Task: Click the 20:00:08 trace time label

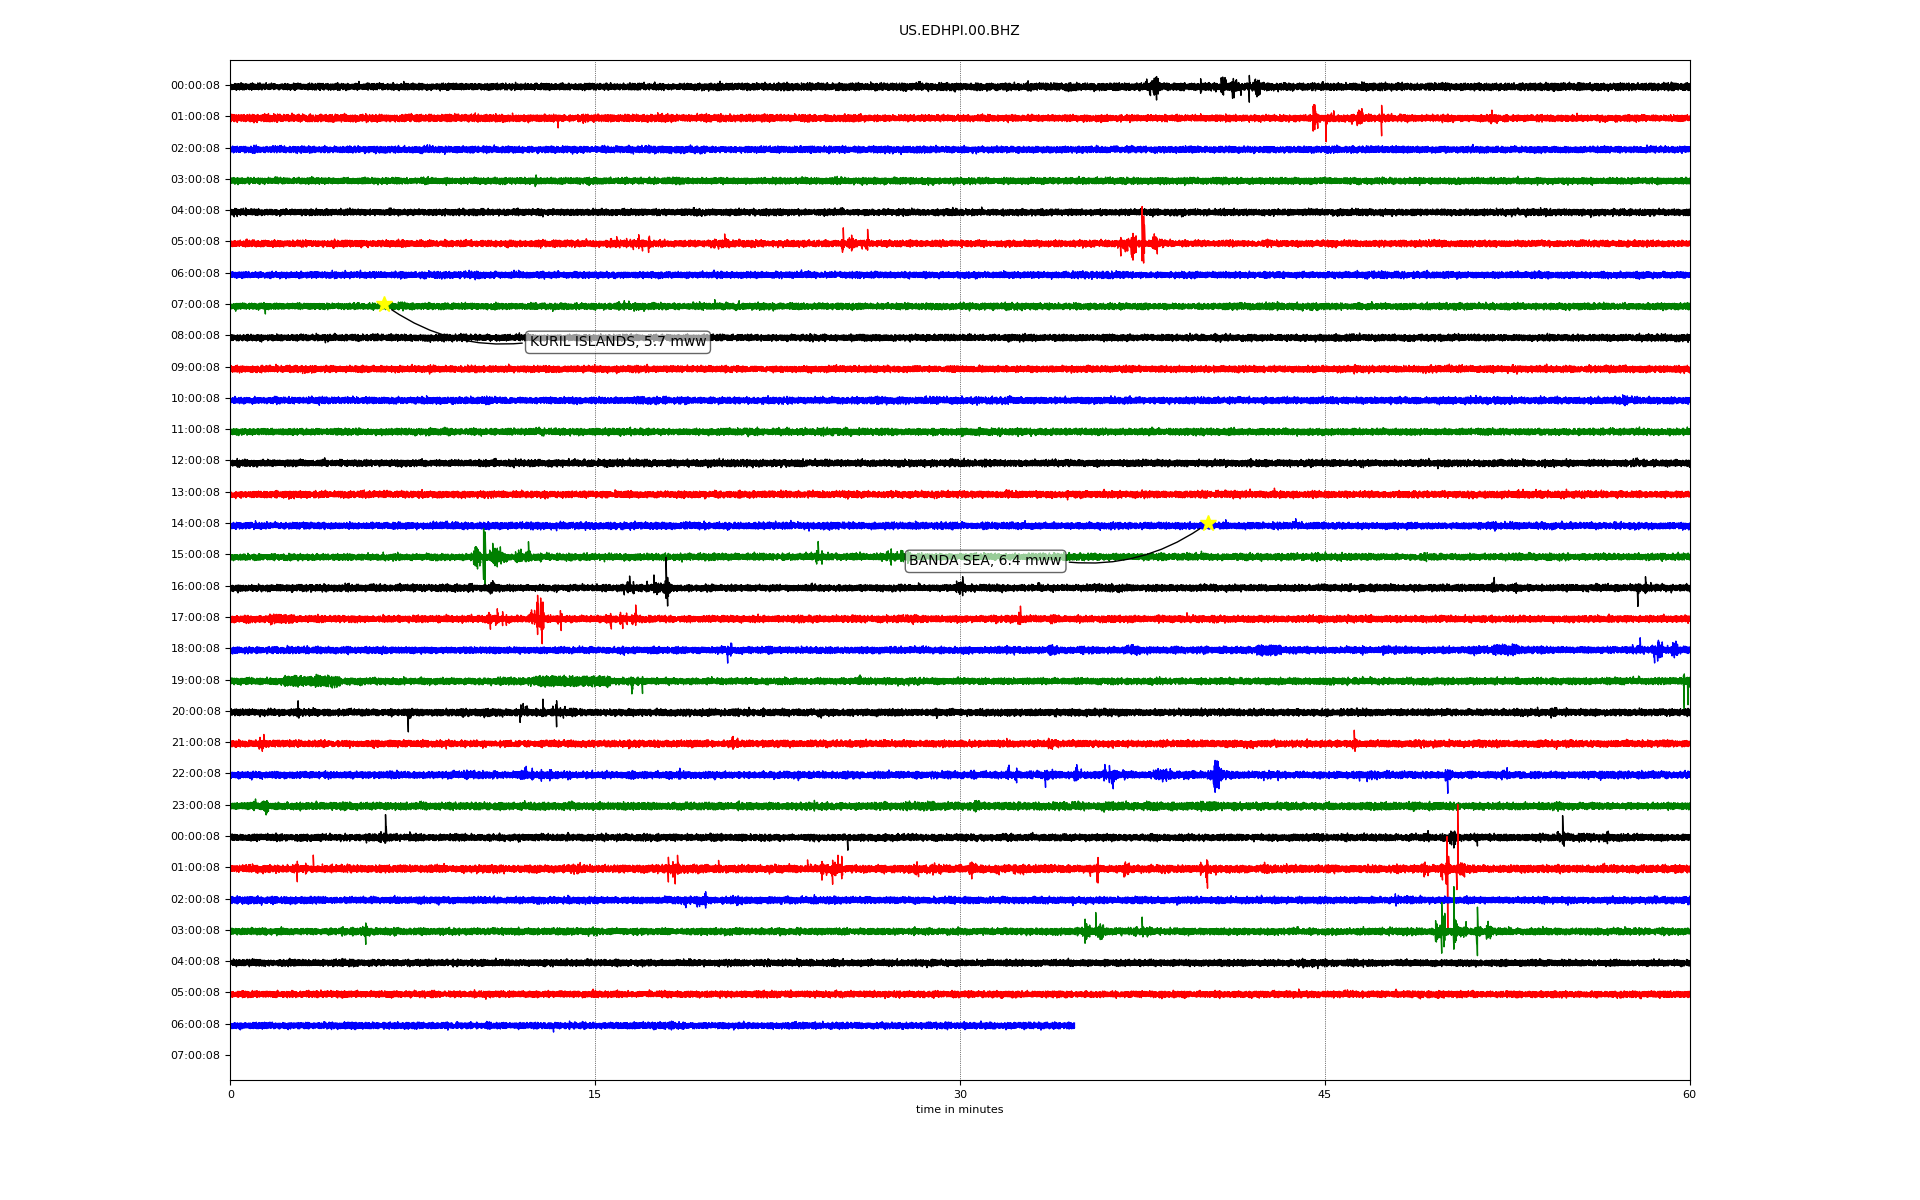Action: coord(195,711)
